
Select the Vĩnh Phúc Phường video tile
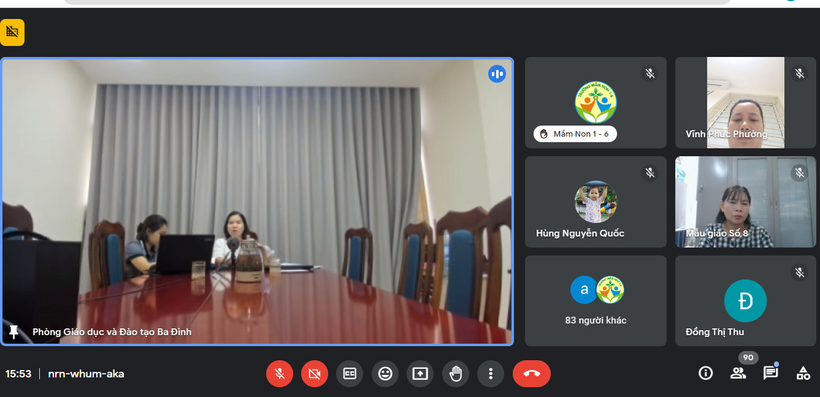click(745, 103)
